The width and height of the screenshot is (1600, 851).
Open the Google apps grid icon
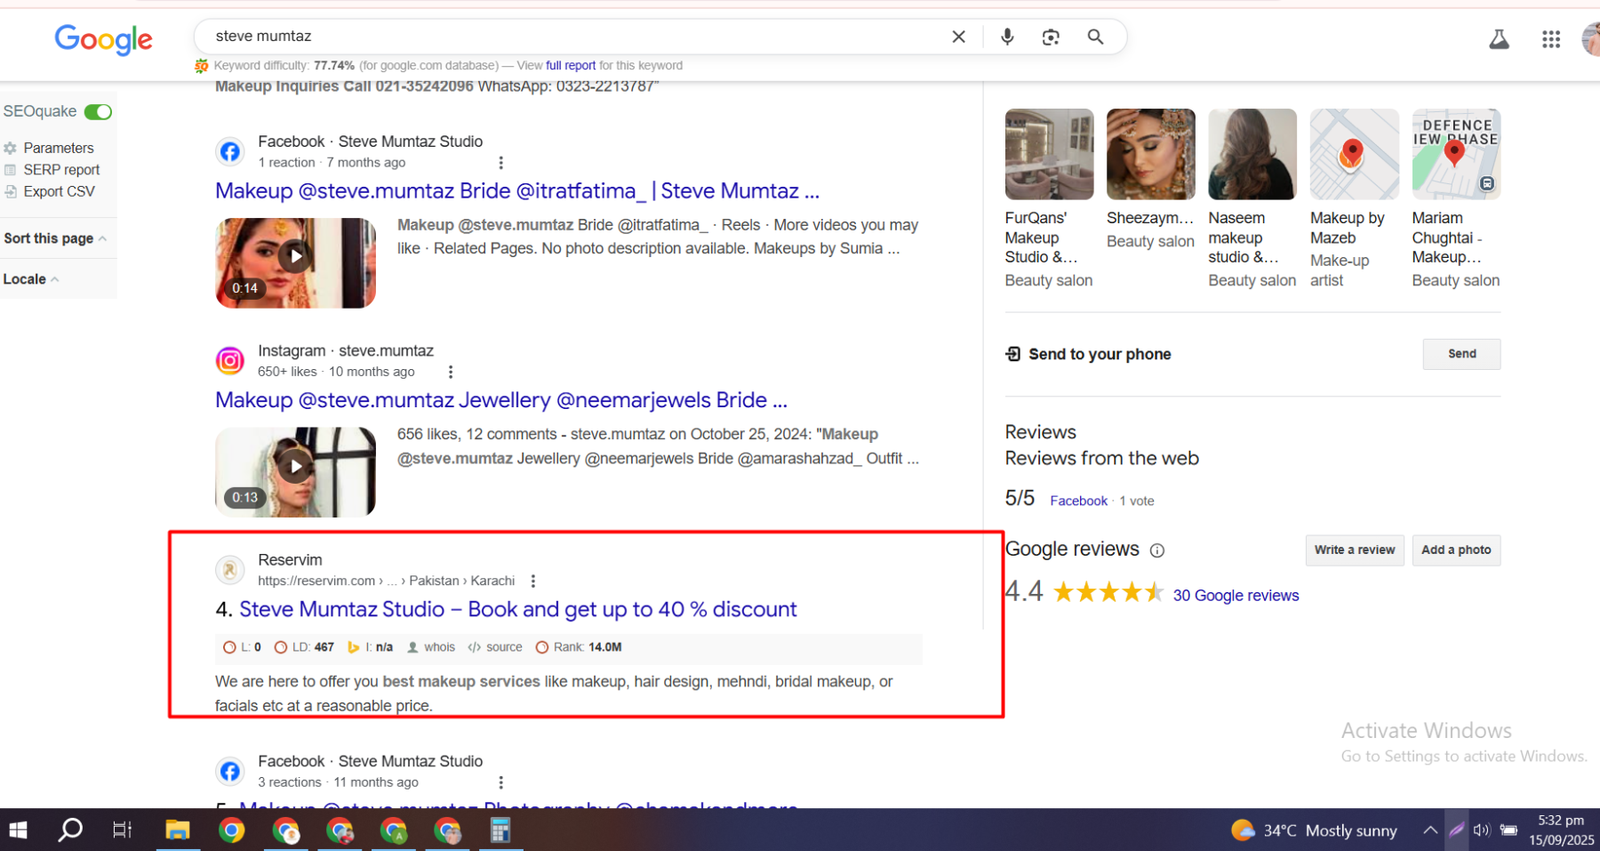[1550, 39]
